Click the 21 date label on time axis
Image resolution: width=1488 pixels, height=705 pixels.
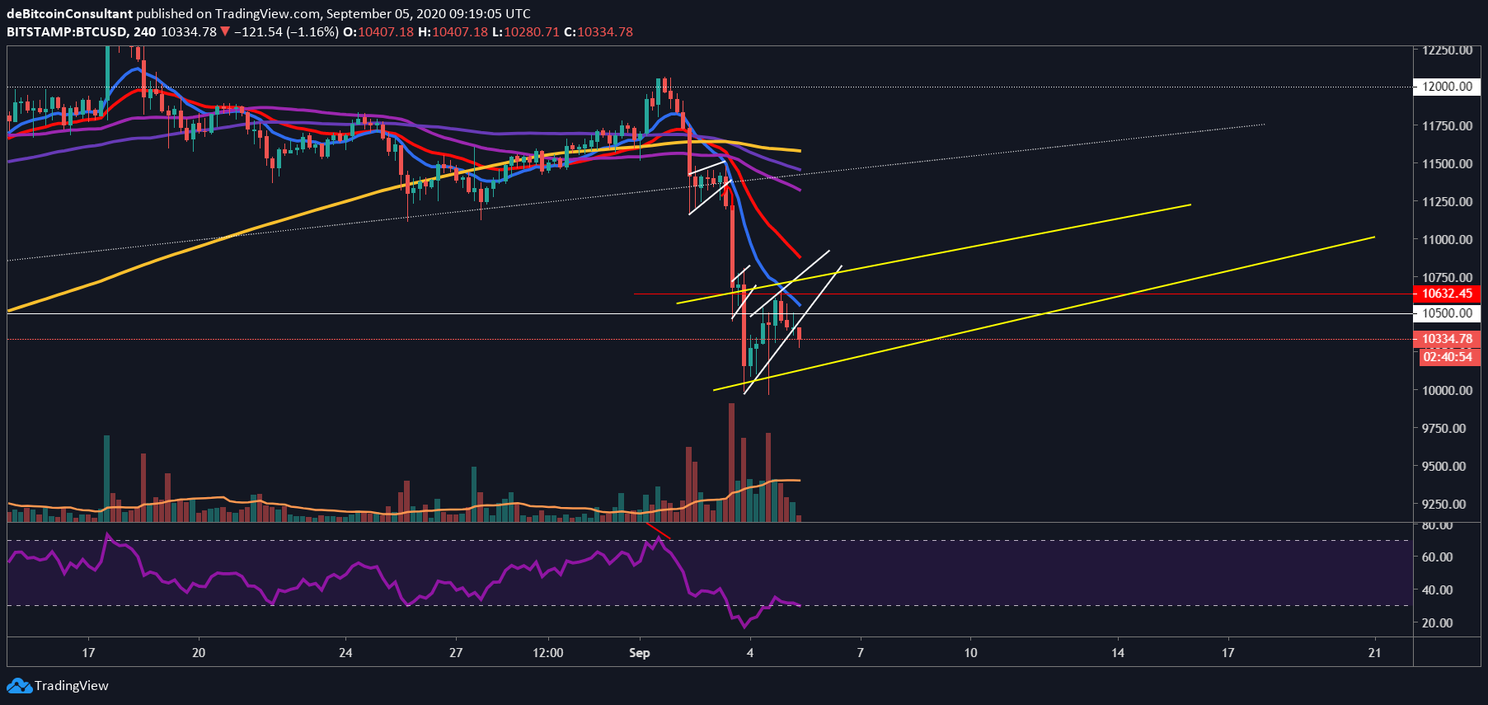click(1375, 652)
